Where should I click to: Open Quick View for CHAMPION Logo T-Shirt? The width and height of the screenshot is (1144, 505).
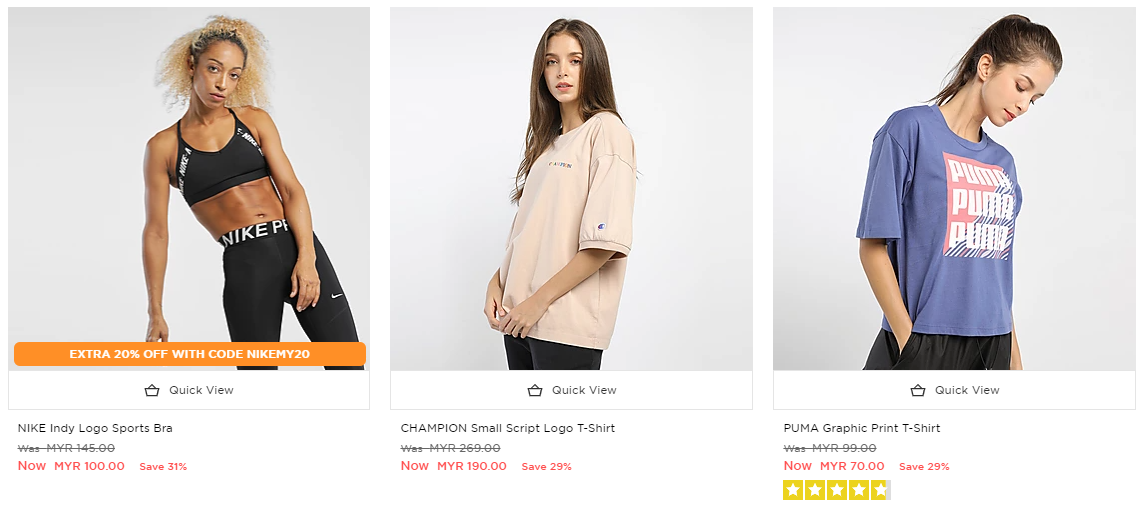pyautogui.click(x=584, y=390)
